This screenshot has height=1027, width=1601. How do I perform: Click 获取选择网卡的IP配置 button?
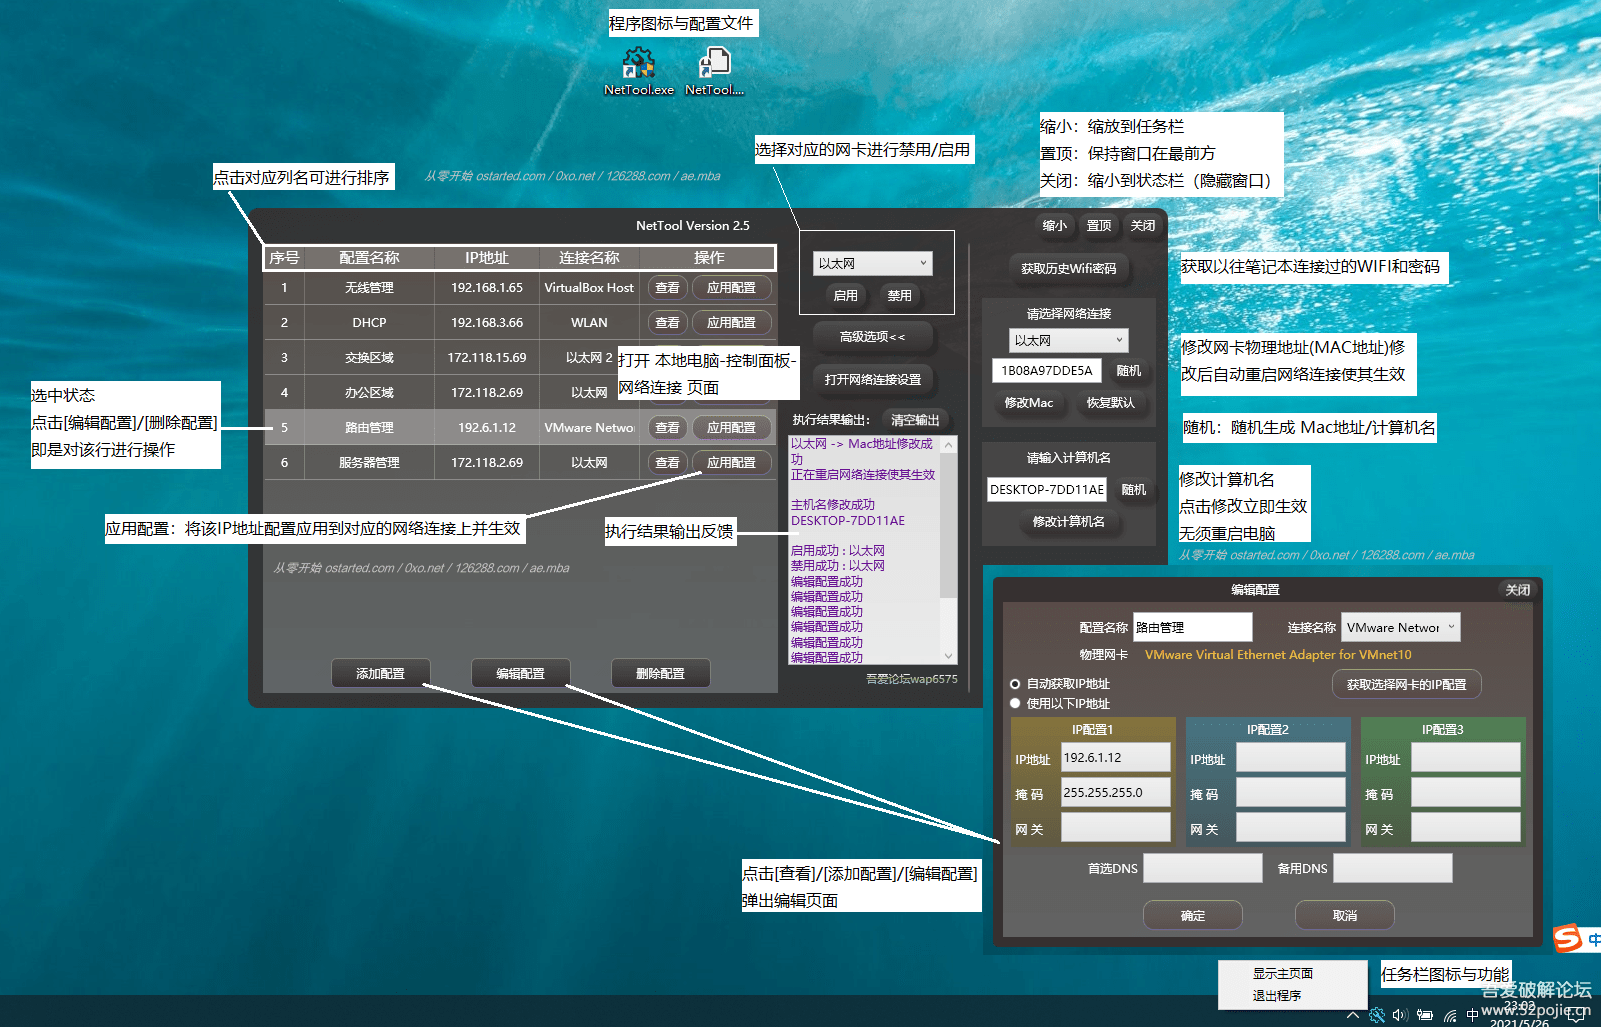[1406, 685]
